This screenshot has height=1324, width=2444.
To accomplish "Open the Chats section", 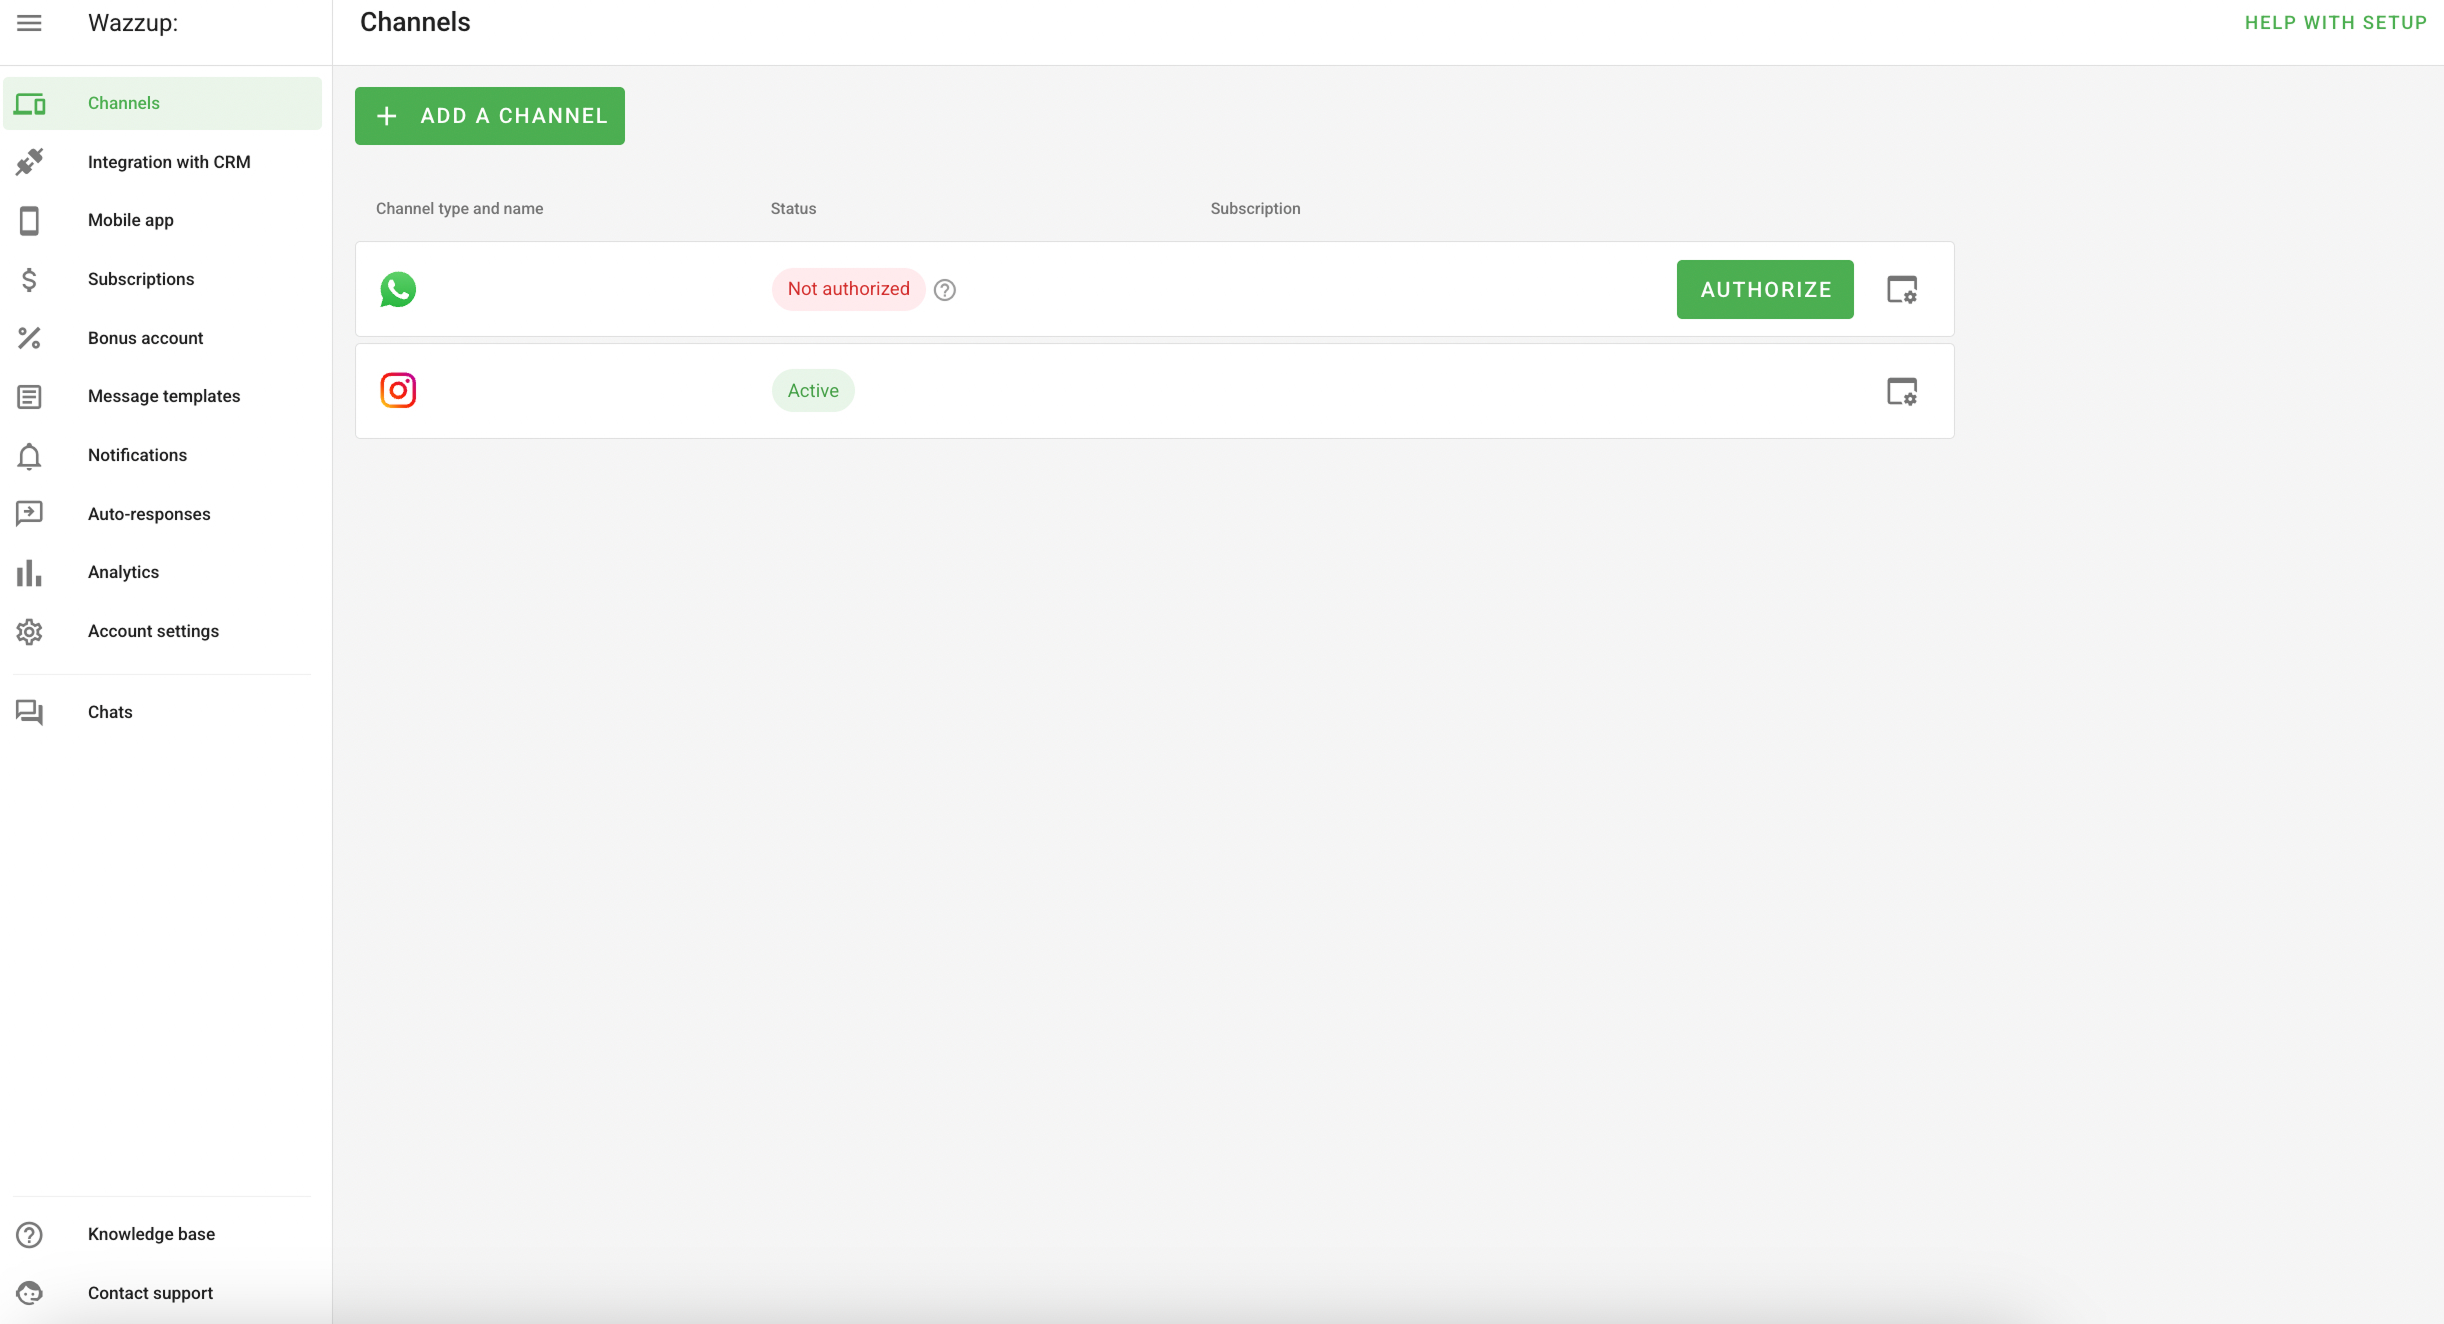I will (x=110, y=712).
